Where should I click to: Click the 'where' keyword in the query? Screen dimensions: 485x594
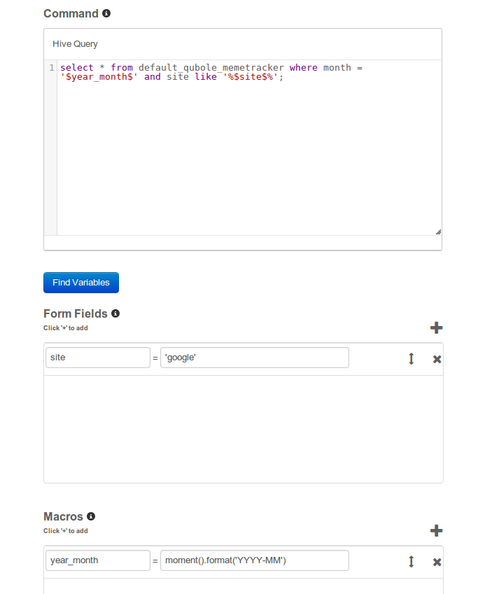303,68
